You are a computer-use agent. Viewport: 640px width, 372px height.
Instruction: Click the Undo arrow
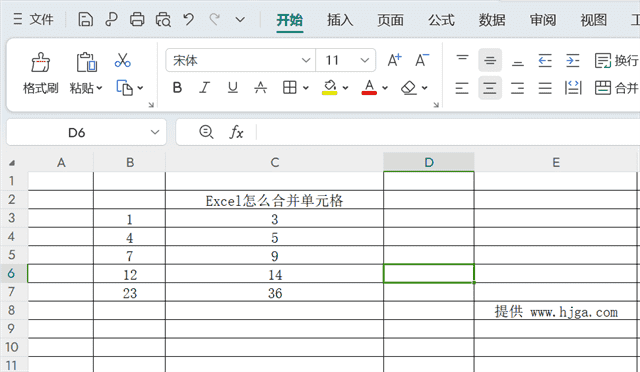188,19
